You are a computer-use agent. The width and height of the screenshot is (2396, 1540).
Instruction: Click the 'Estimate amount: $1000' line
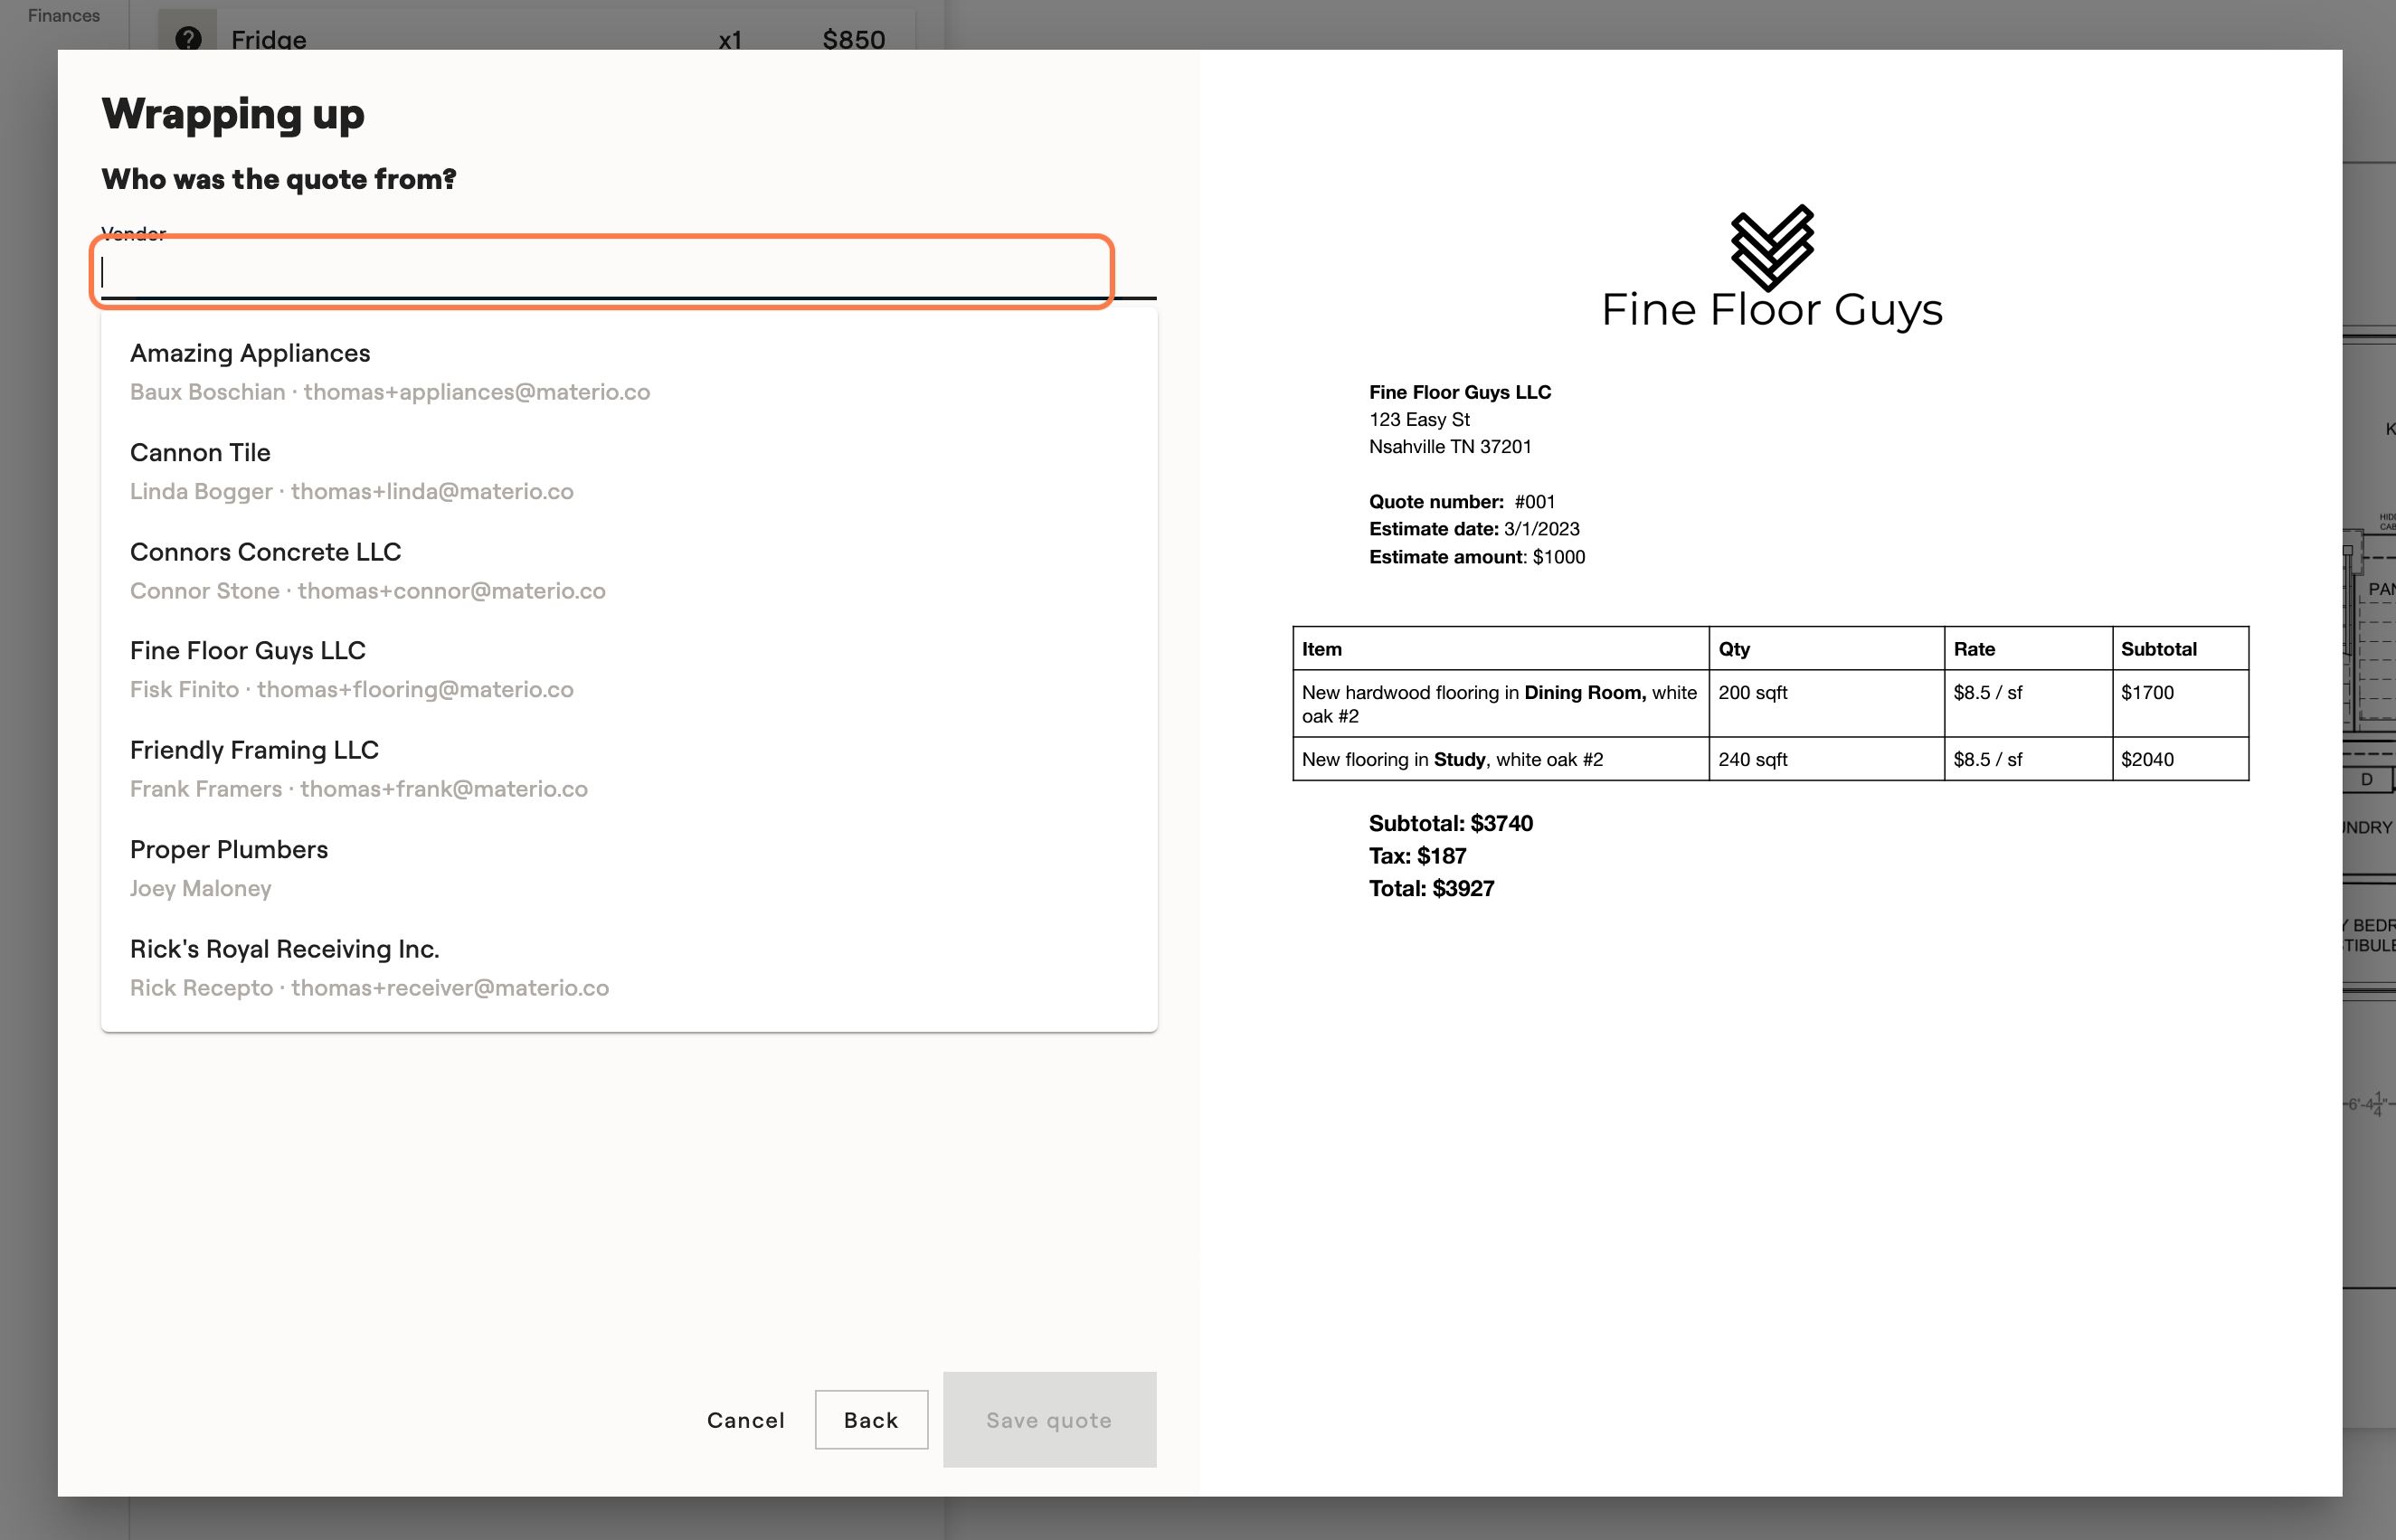pos(1477,557)
